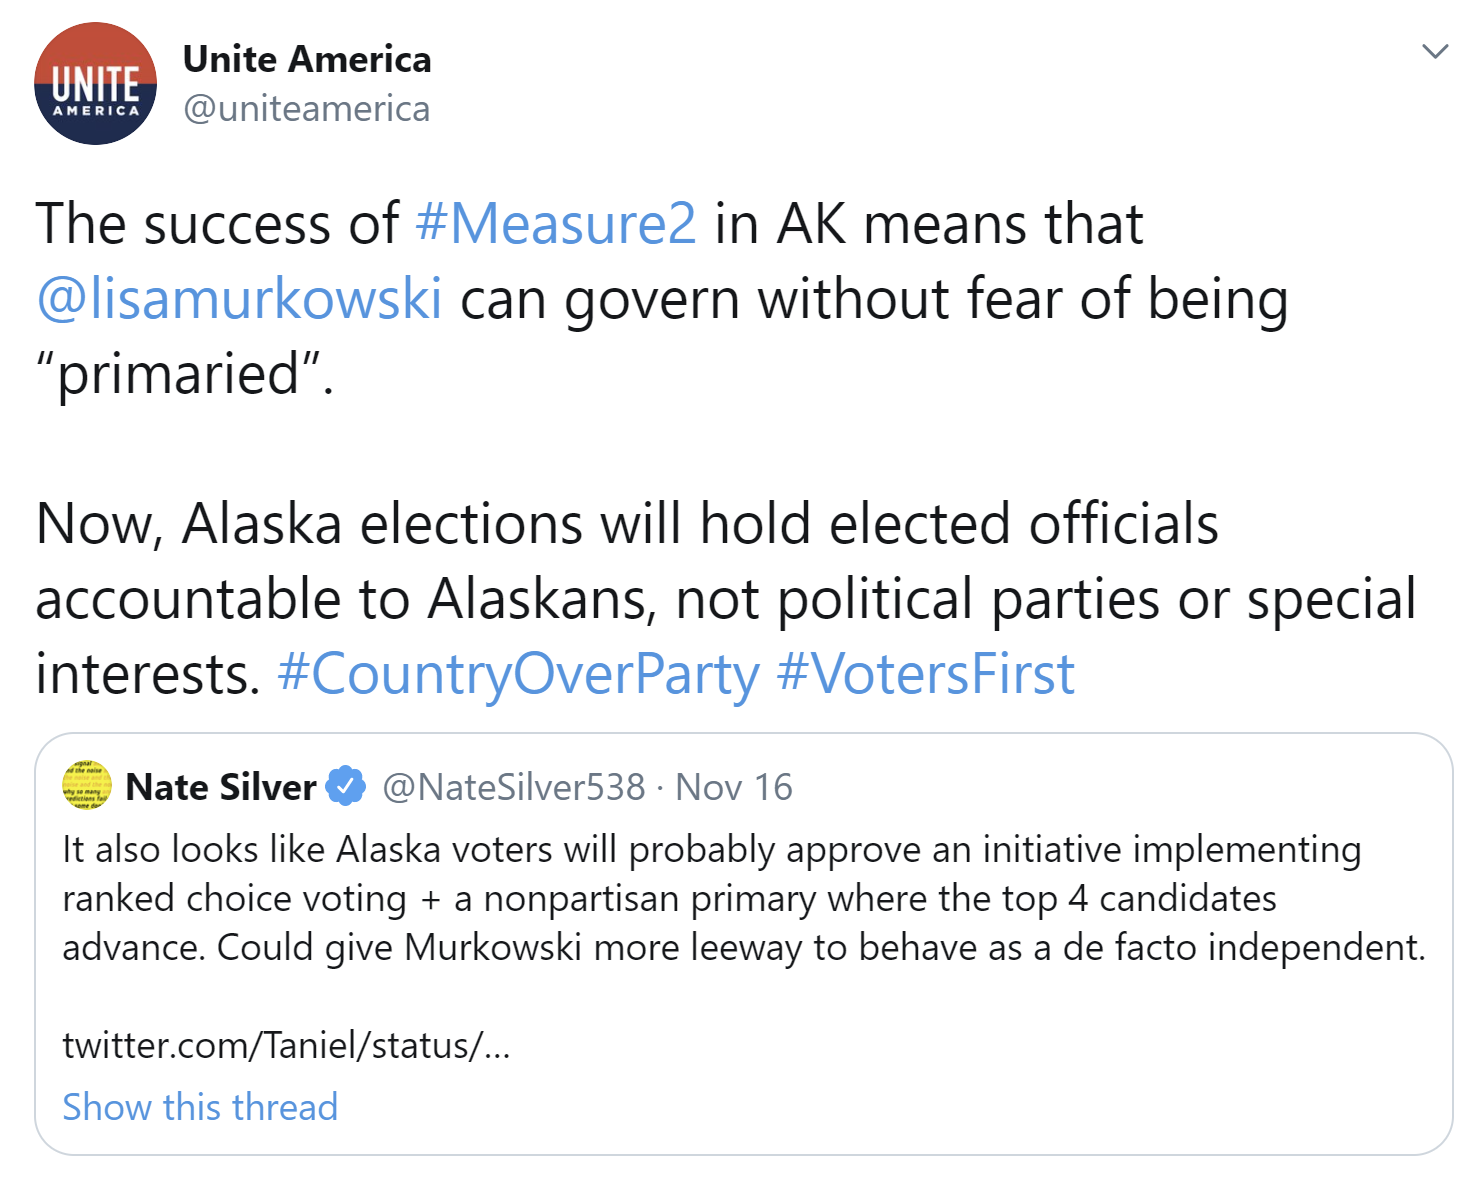Open the @uniteamerica handle

tap(306, 109)
